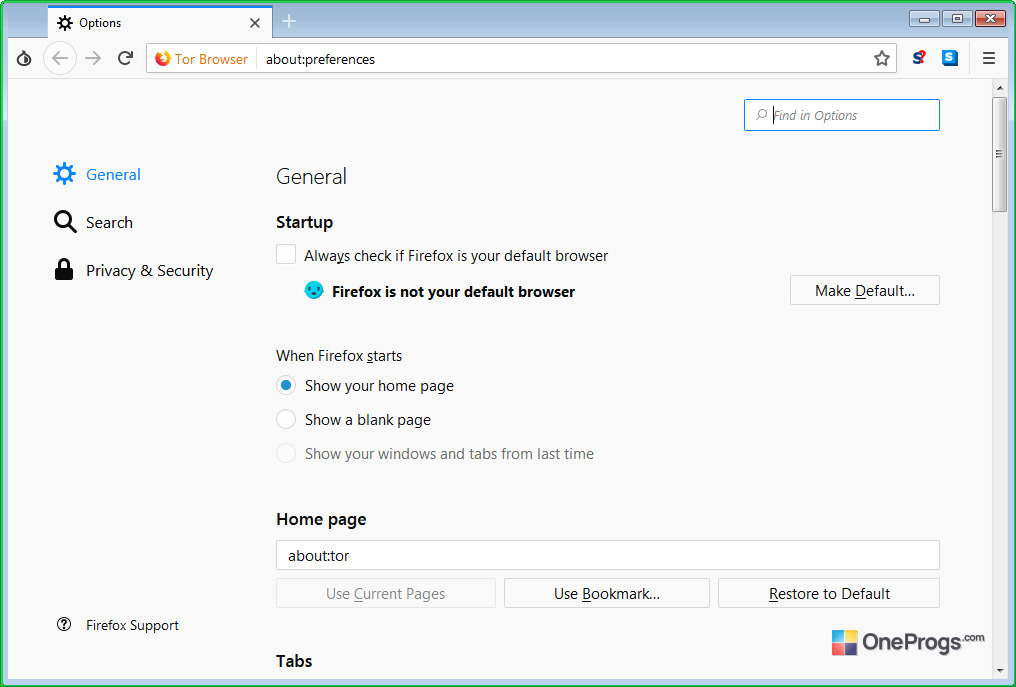
Task: Focus the Find in Options search field
Action: (x=842, y=115)
